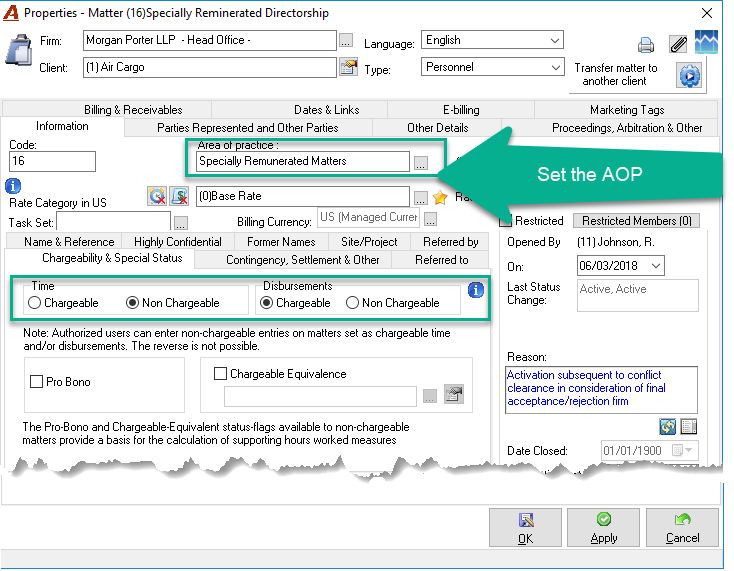Click the gold star icon

440,197
